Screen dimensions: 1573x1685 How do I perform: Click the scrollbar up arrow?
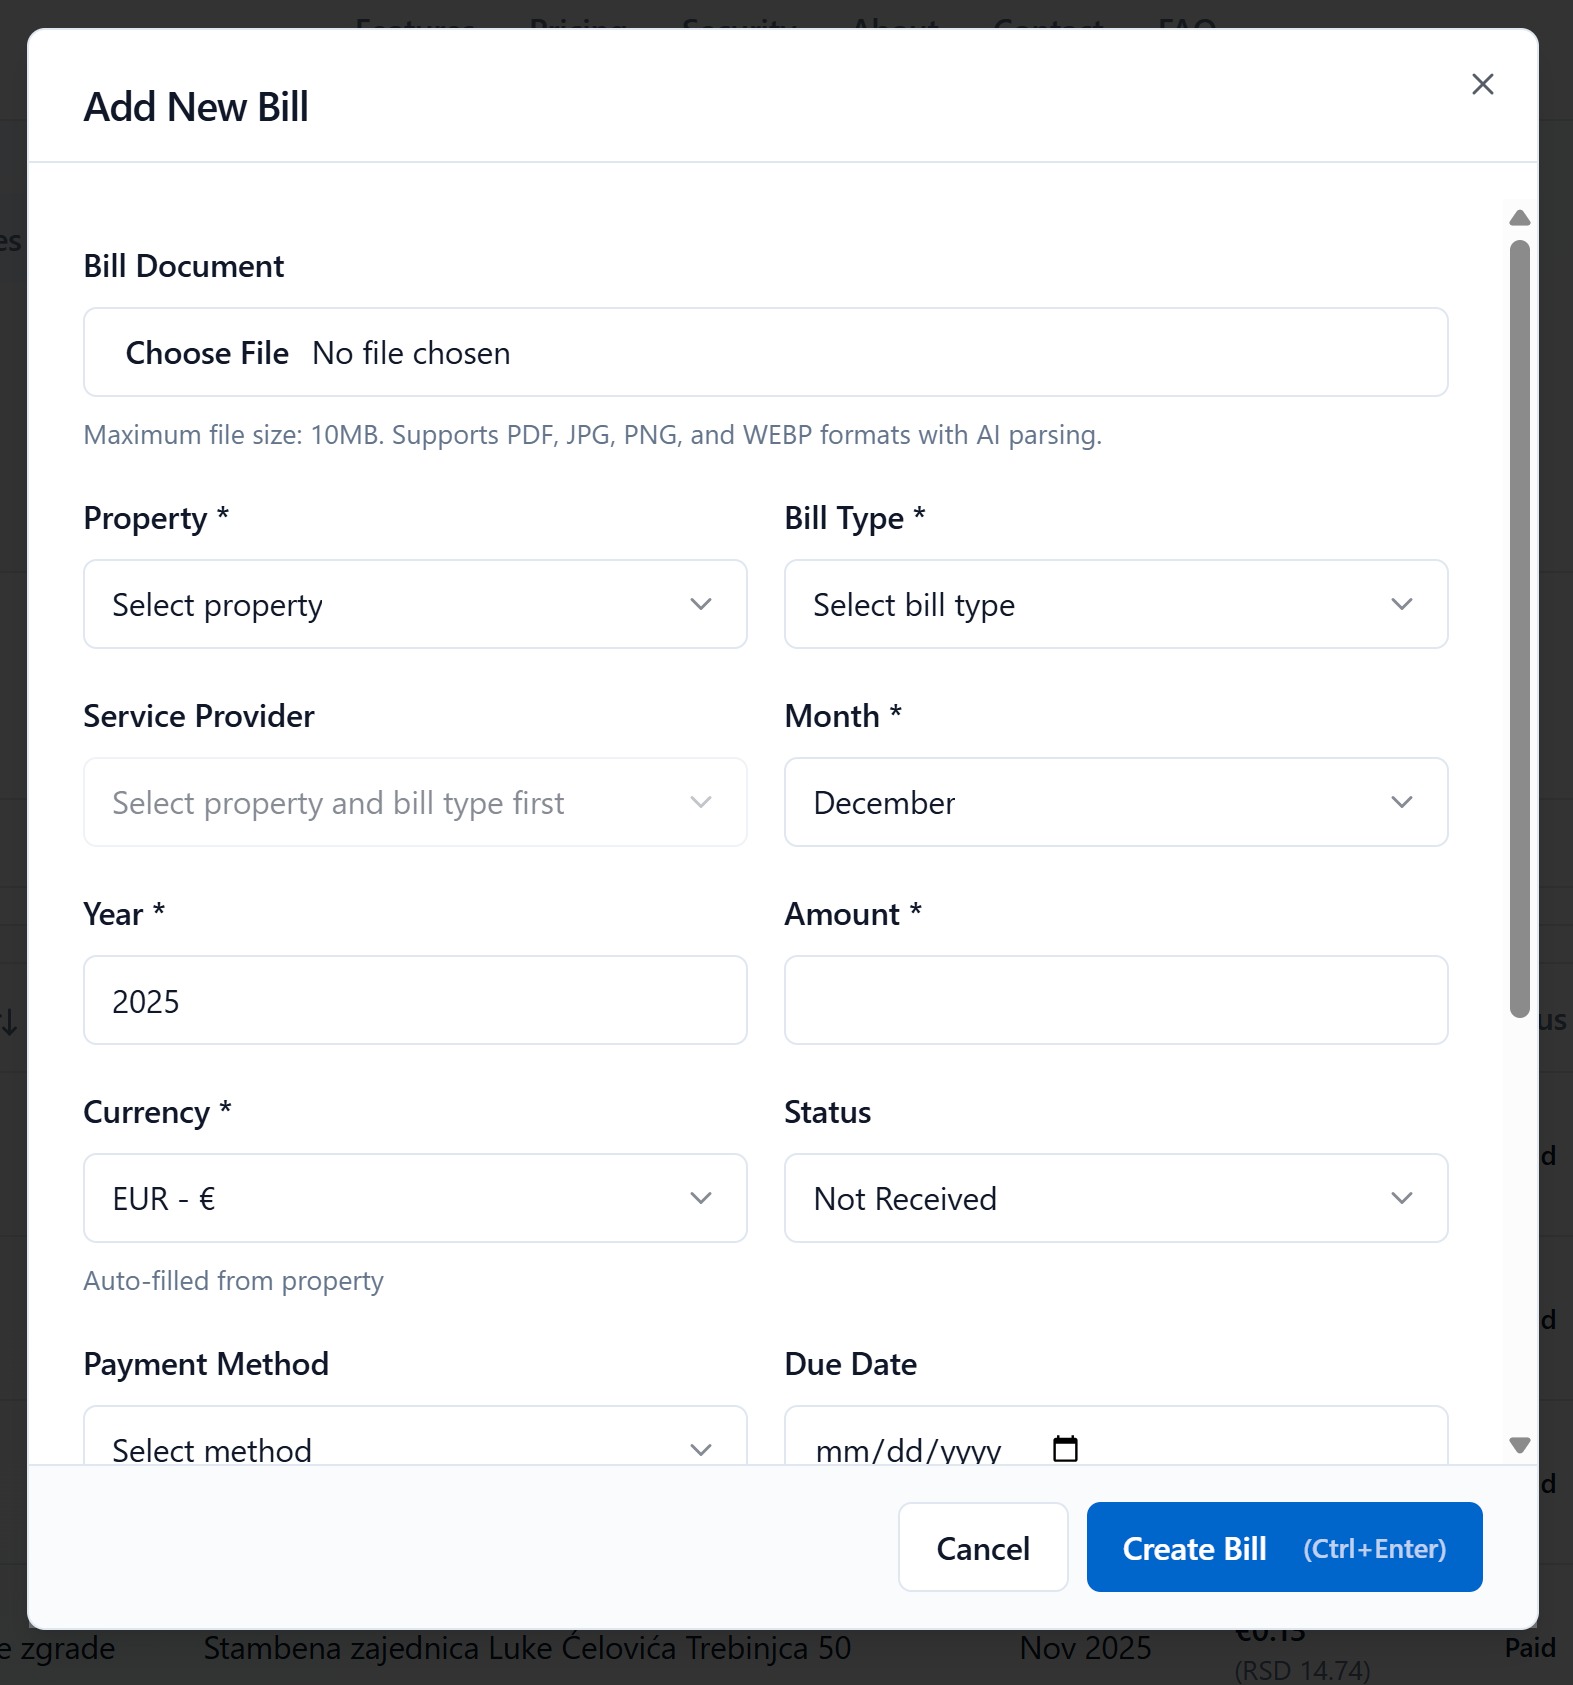(x=1518, y=217)
